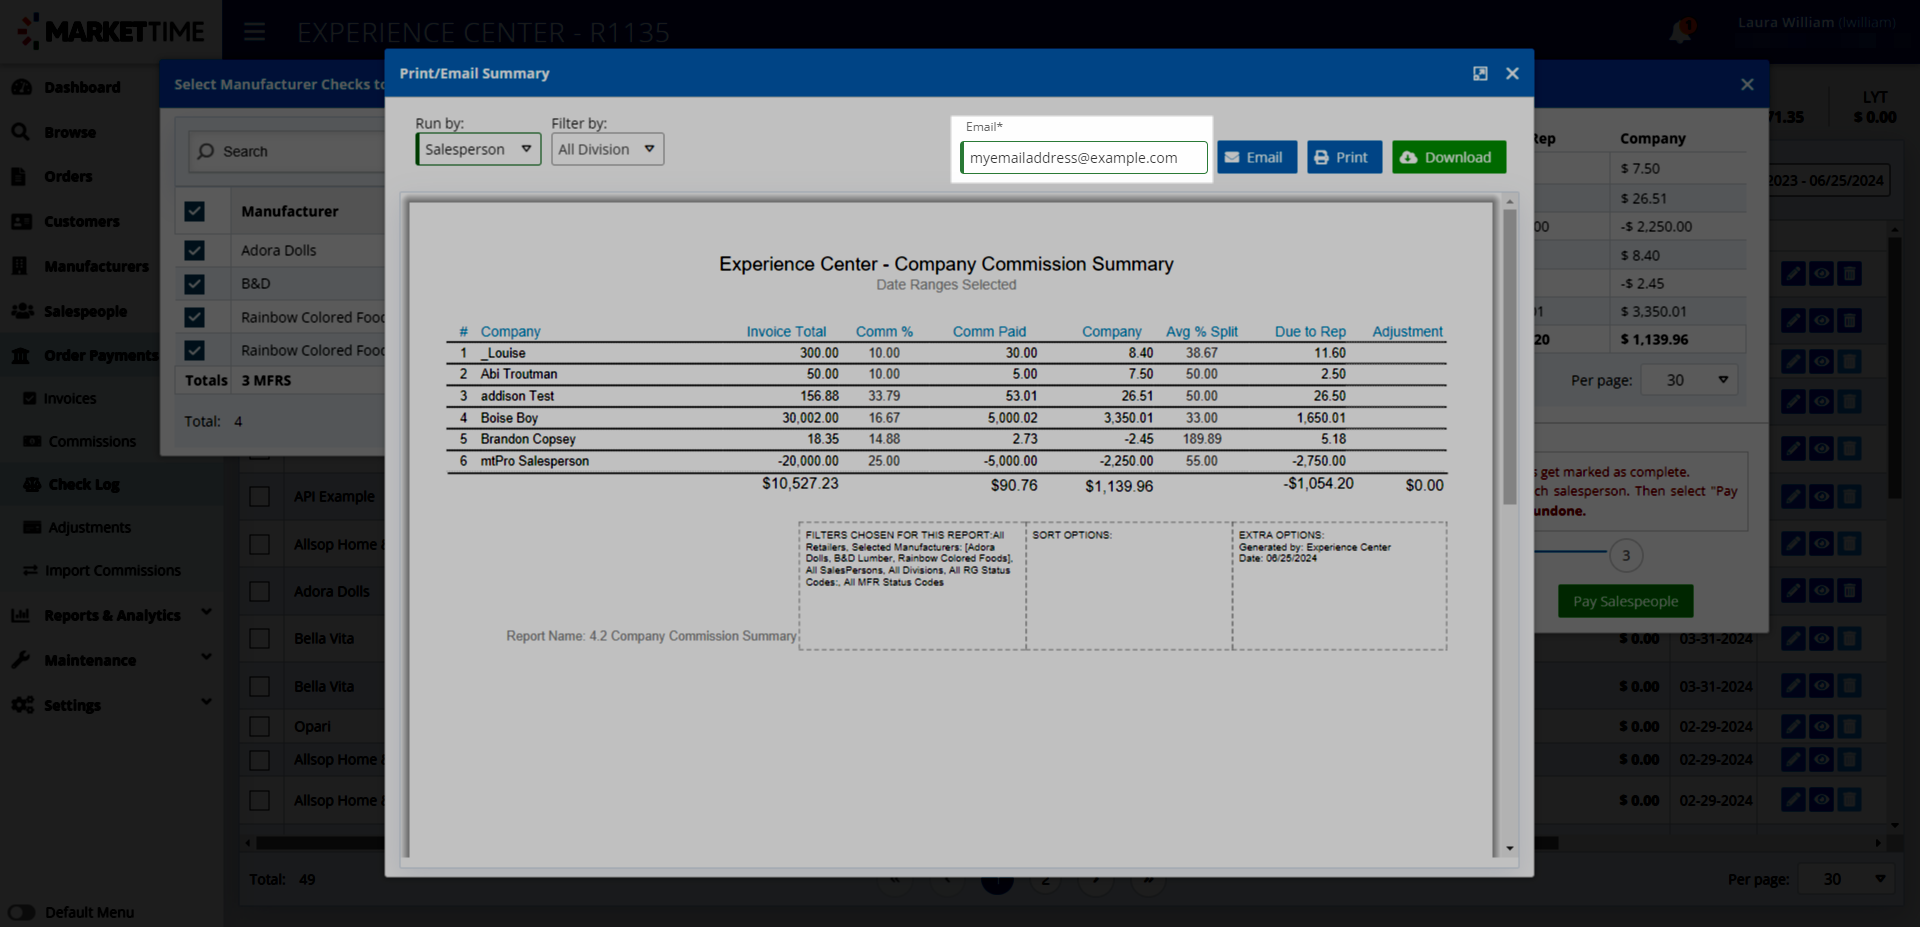Click the "$ 1,139.96" Company total cell
Viewport: 1920px width, 927px height.
coord(1654,339)
